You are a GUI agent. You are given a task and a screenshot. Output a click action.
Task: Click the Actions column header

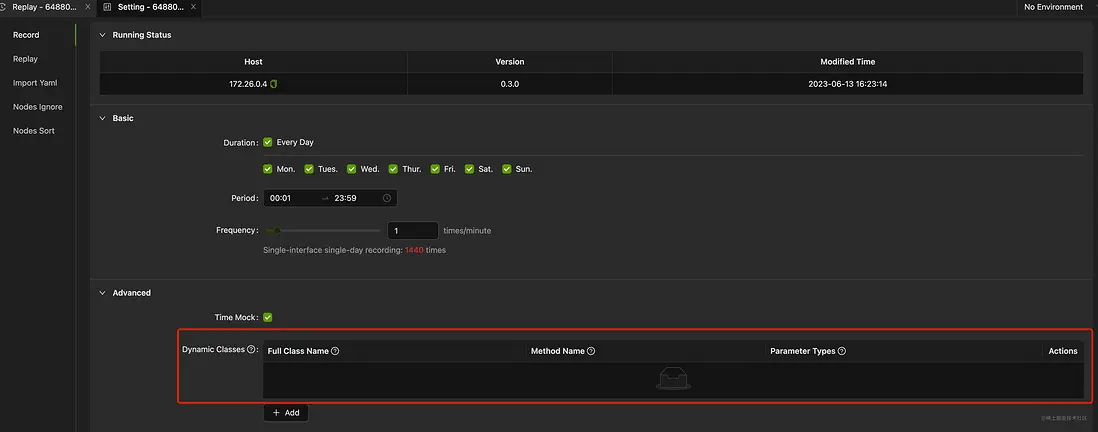[1063, 351]
